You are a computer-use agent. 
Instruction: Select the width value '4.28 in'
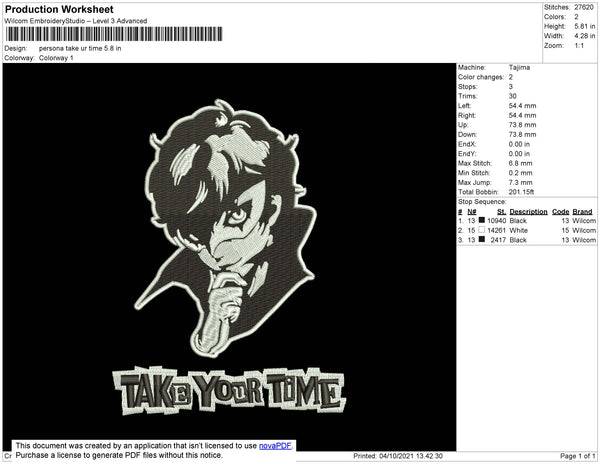point(585,36)
